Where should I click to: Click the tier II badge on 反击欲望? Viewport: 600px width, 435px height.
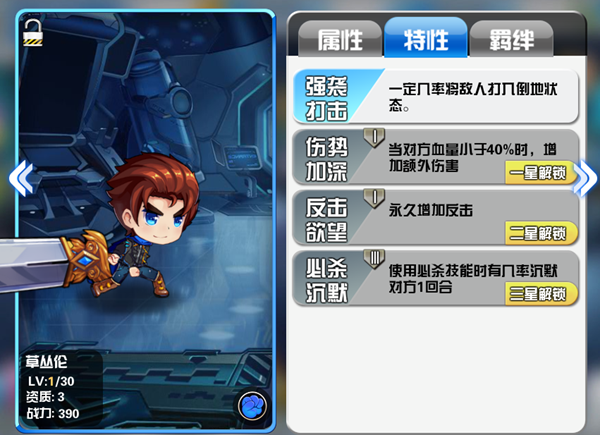pyautogui.click(x=374, y=198)
